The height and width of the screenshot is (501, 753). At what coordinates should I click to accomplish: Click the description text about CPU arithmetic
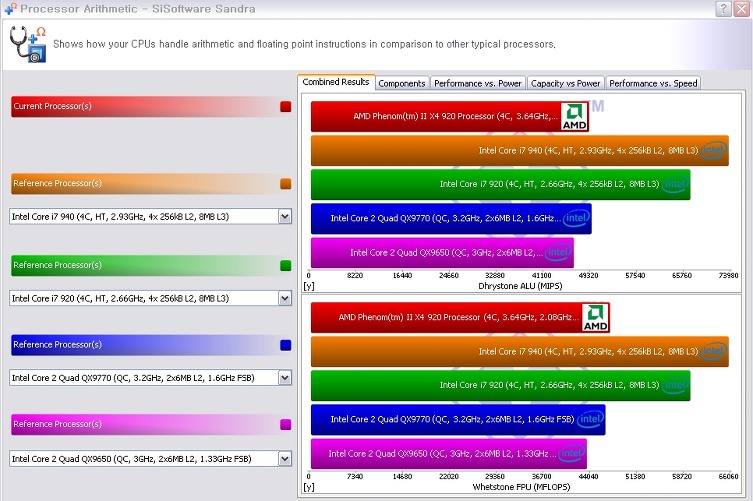(x=304, y=44)
